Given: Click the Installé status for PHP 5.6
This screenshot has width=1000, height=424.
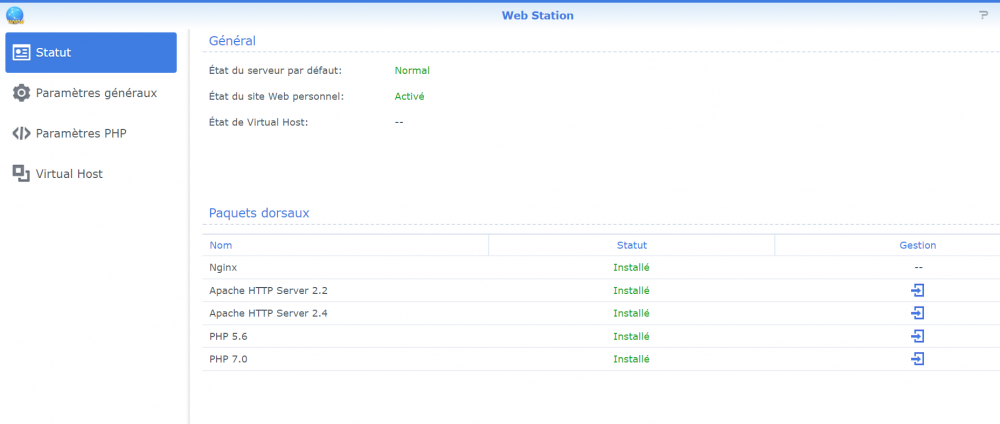Looking at the screenshot, I should (x=631, y=336).
